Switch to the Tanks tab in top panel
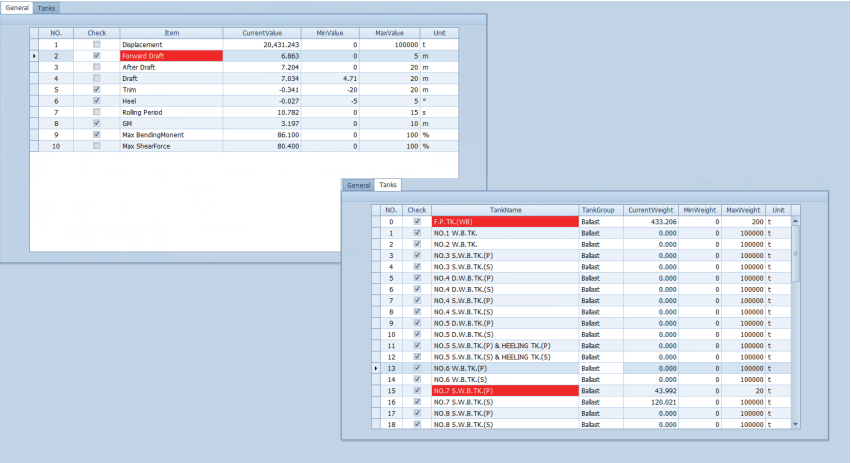 pos(47,7)
